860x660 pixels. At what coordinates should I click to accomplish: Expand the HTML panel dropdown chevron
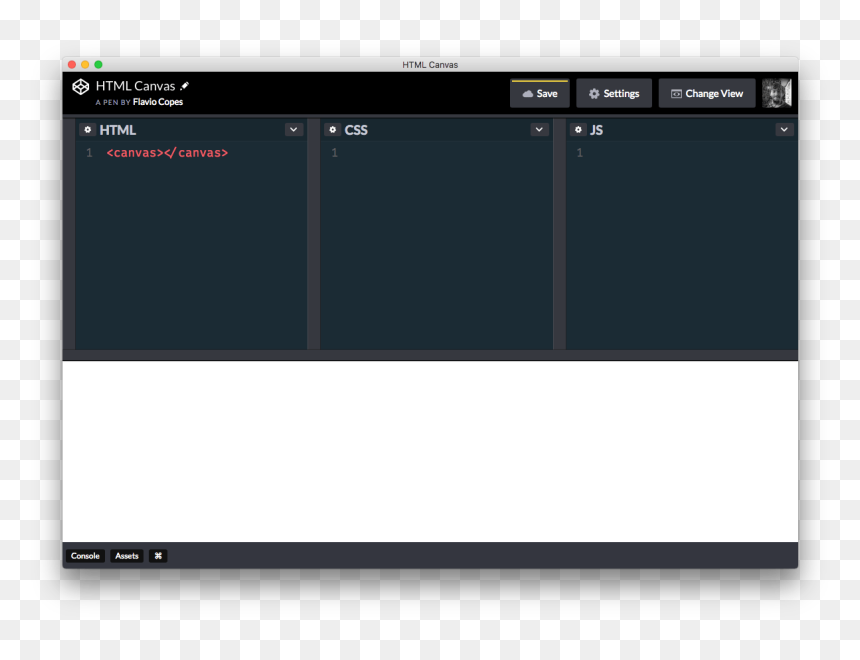[293, 129]
